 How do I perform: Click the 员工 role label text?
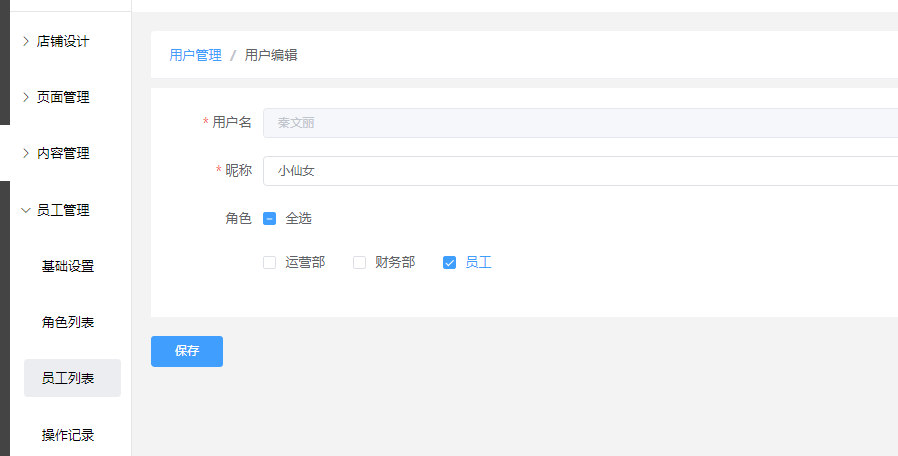[478, 263]
